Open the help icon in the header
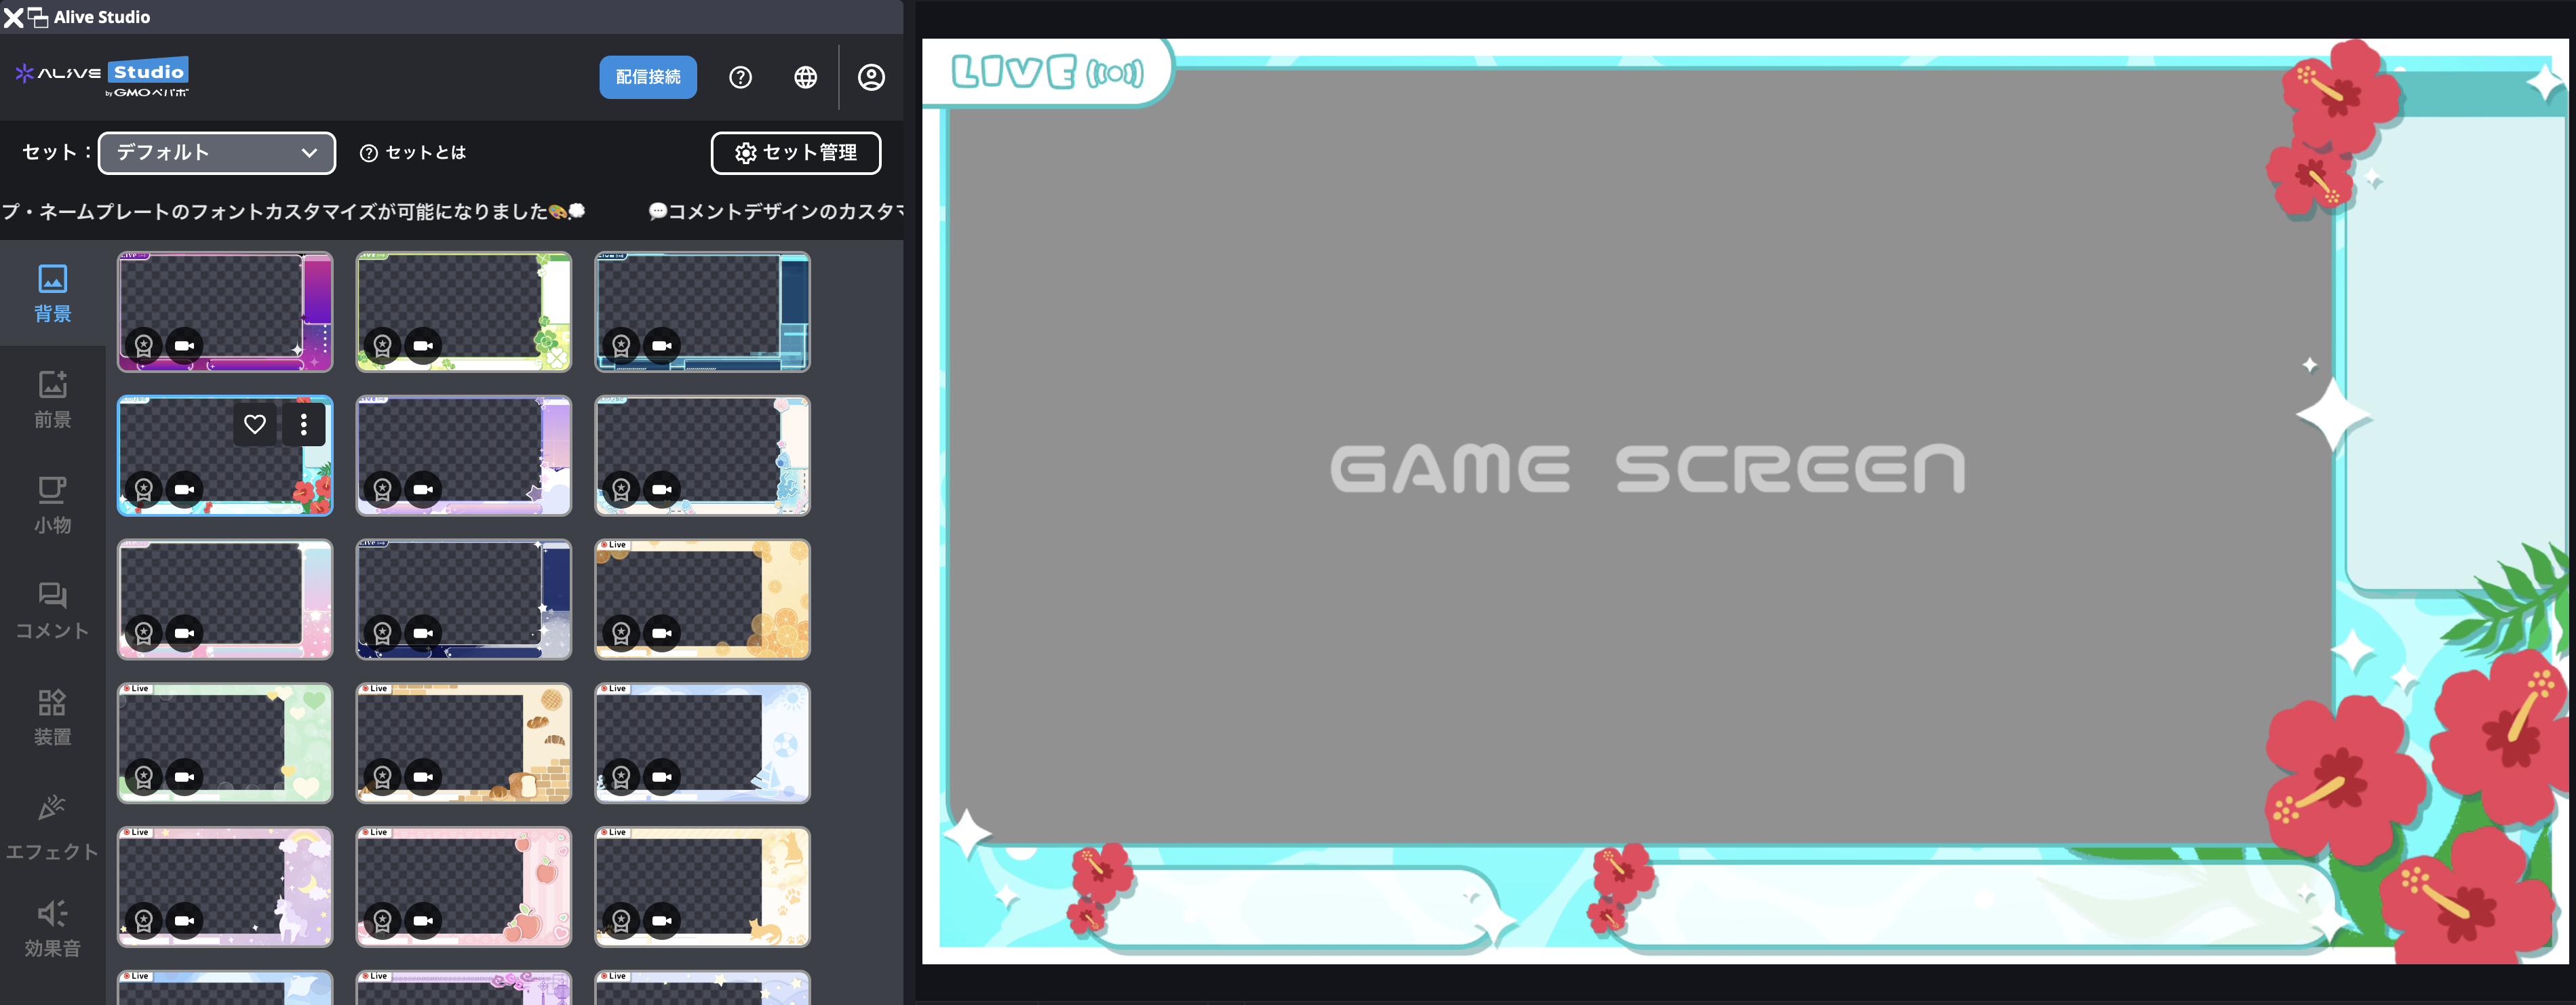The height and width of the screenshot is (1005, 2576). tap(740, 77)
